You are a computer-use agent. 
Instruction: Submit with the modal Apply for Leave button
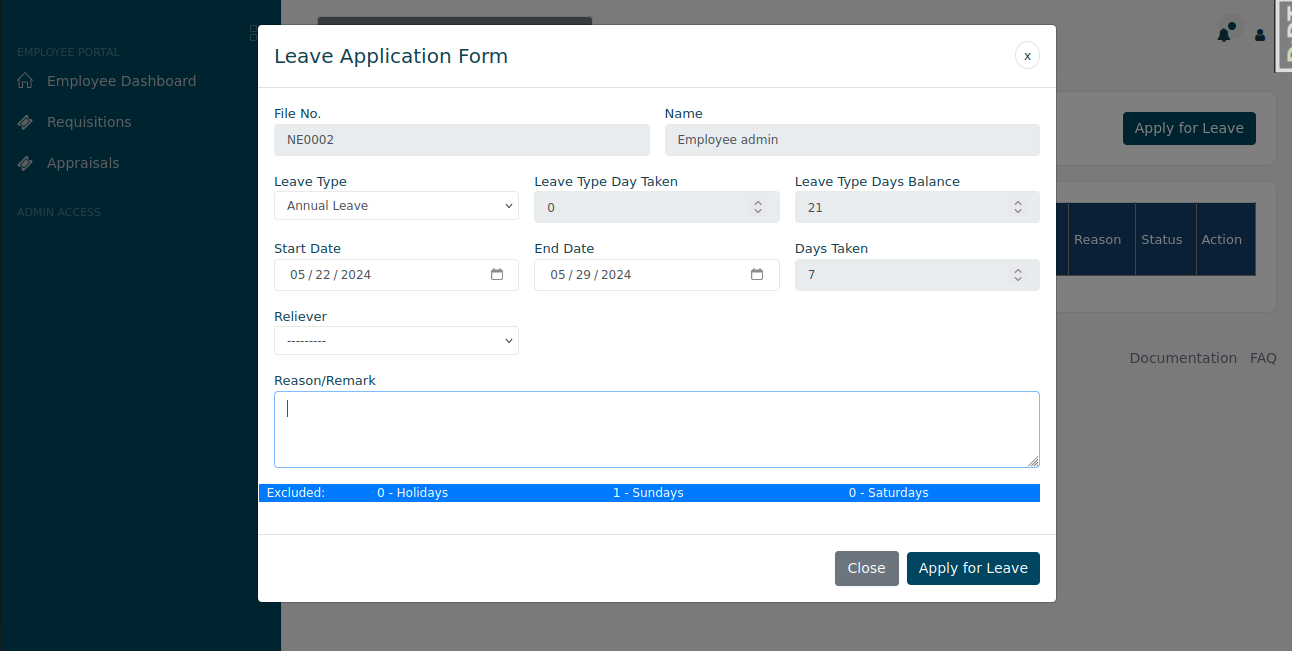click(x=973, y=568)
